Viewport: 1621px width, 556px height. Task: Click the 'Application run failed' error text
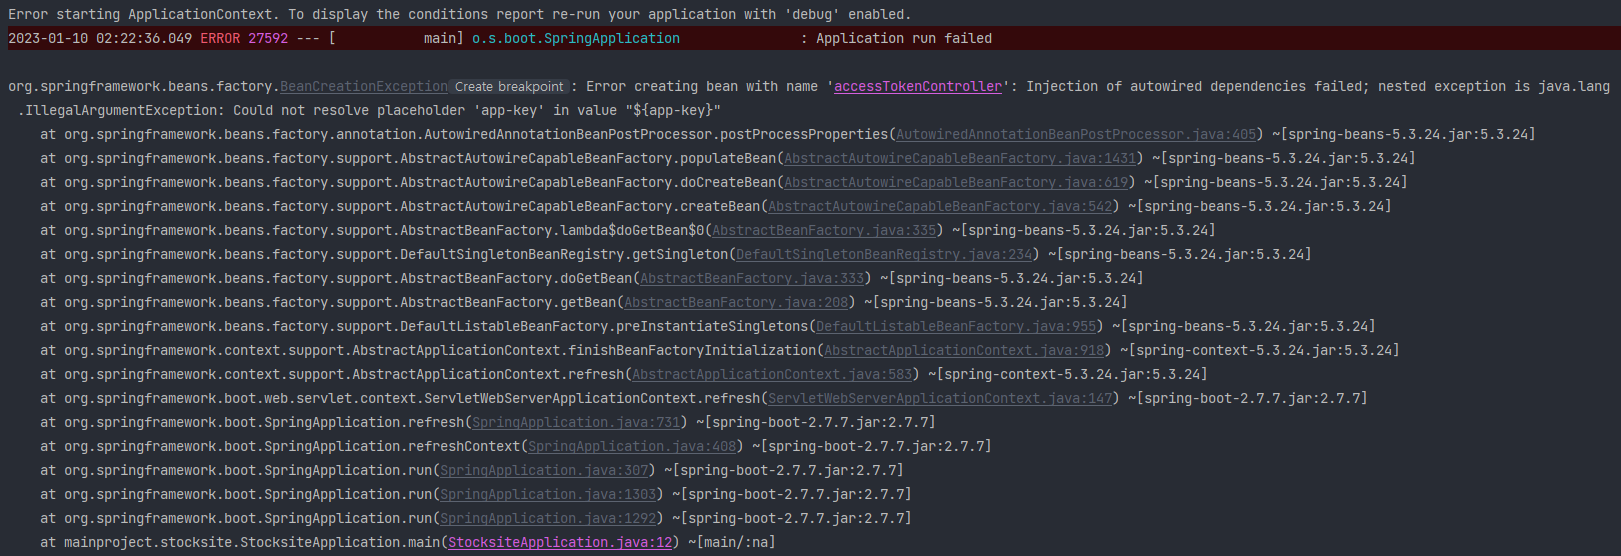coord(904,39)
